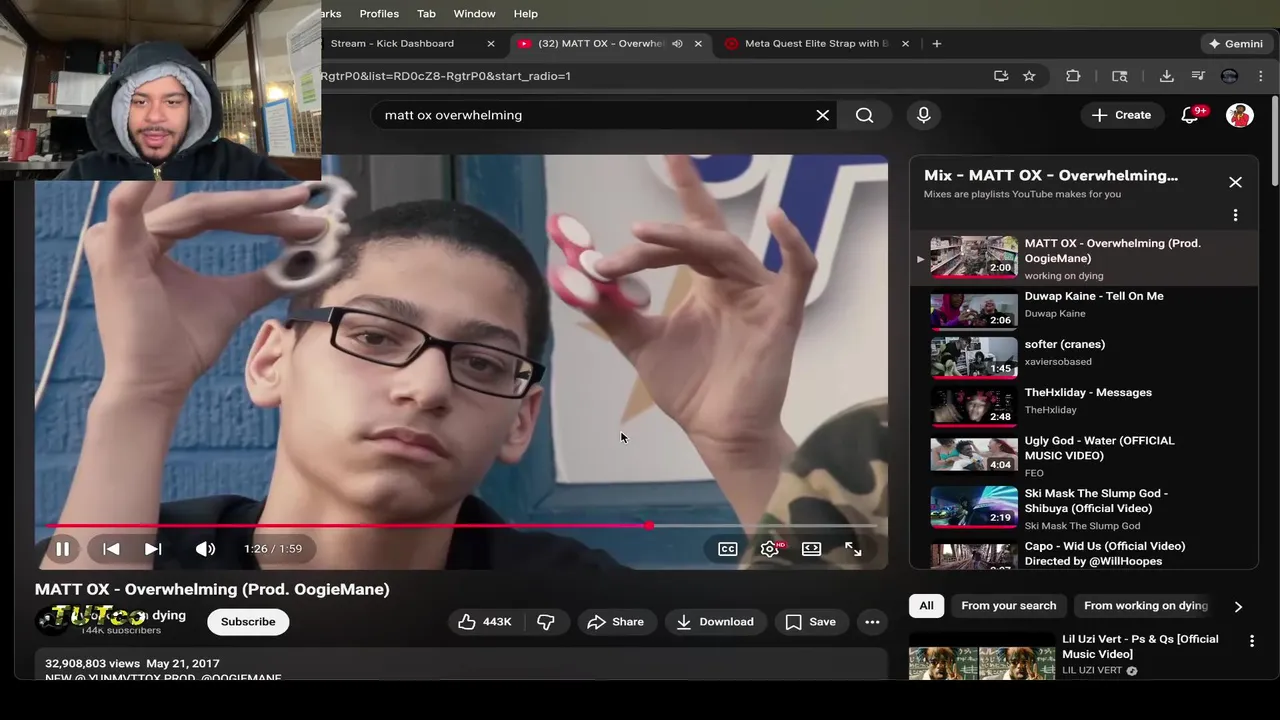
Task: Run search with the magnifier button
Action: pyautogui.click(x=865, y=115)
